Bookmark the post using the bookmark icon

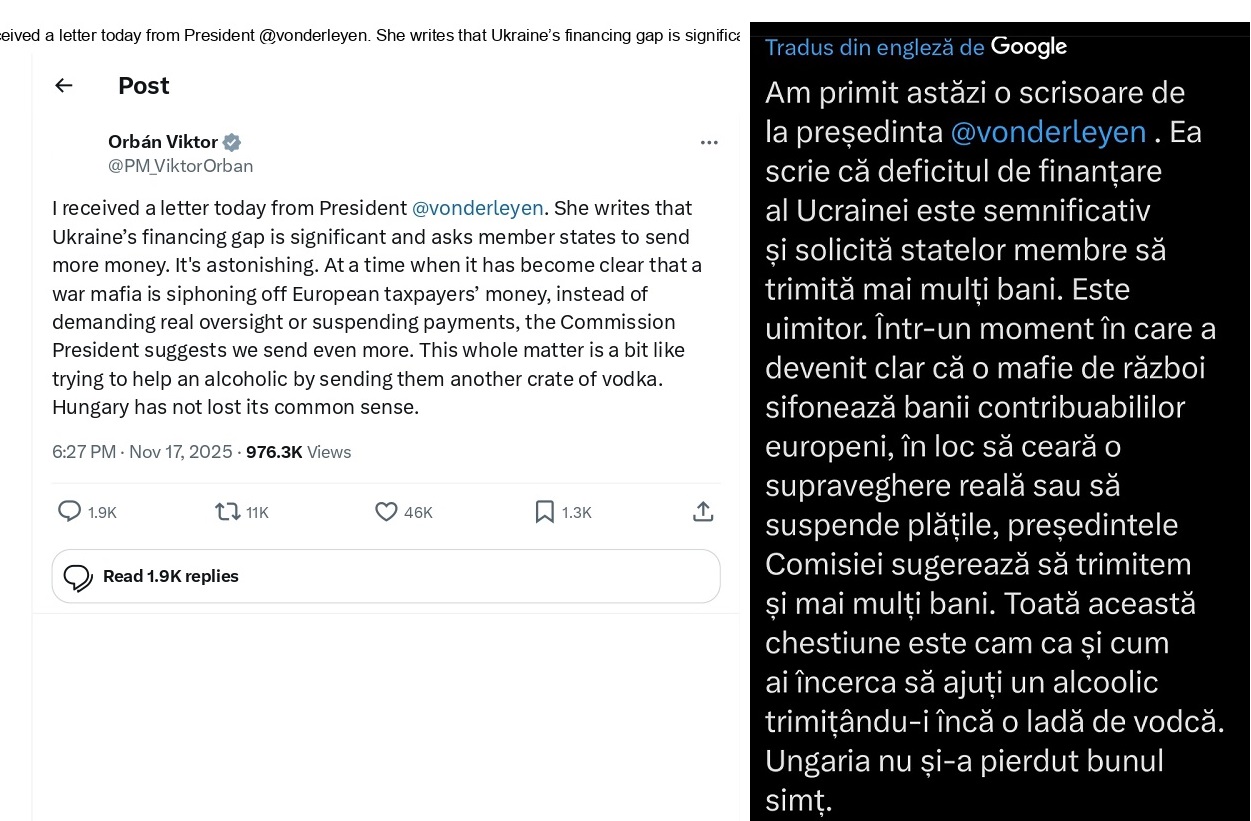click(545, 512)
